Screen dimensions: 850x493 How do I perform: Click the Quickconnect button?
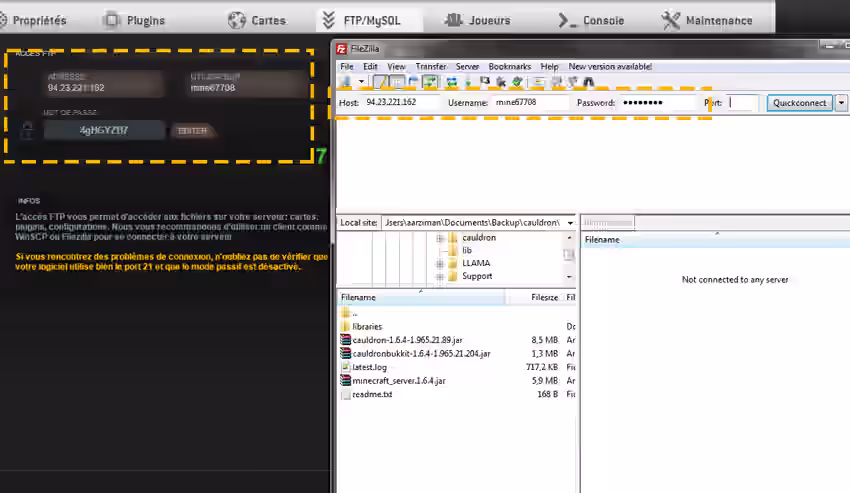(800, 103)
